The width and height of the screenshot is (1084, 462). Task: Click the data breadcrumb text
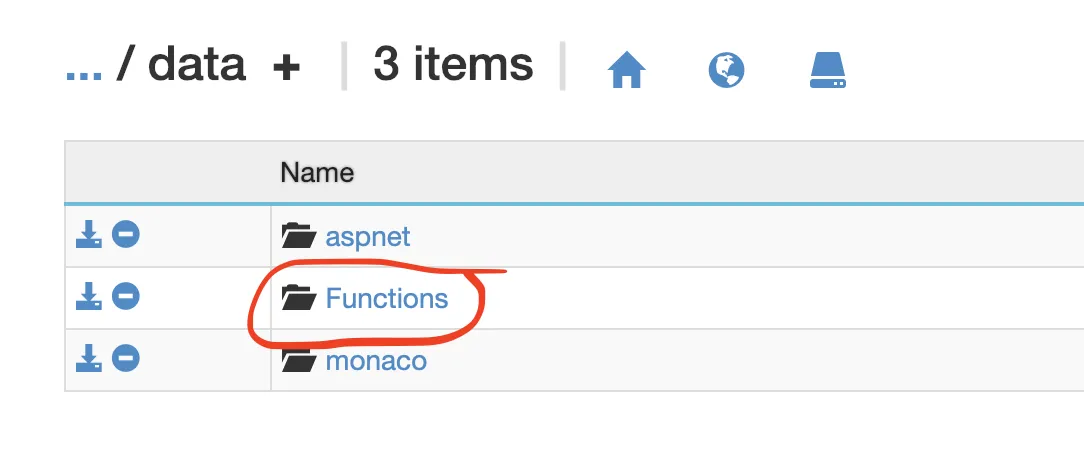196,66
